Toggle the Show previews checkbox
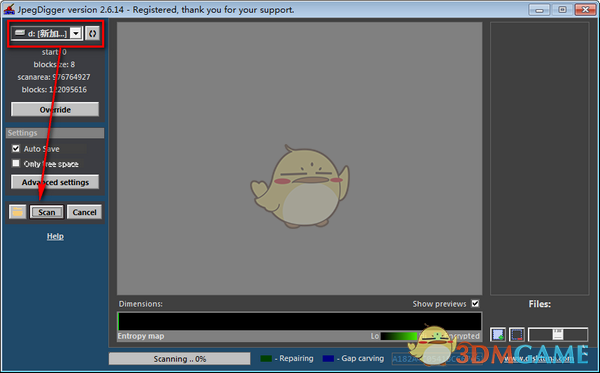 475,304
